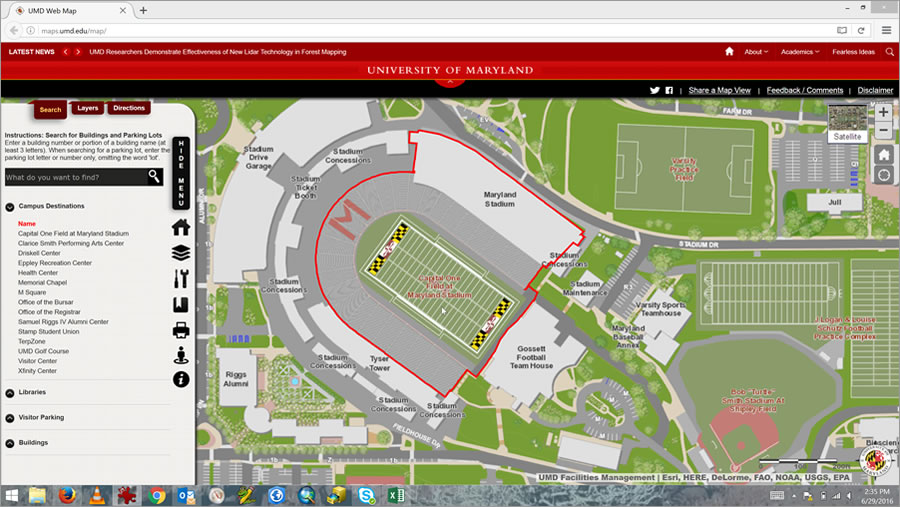Open the layers stack icon in sidebar
The width and height of the screenshot is (900, 507).
click(x=181, y=253)
